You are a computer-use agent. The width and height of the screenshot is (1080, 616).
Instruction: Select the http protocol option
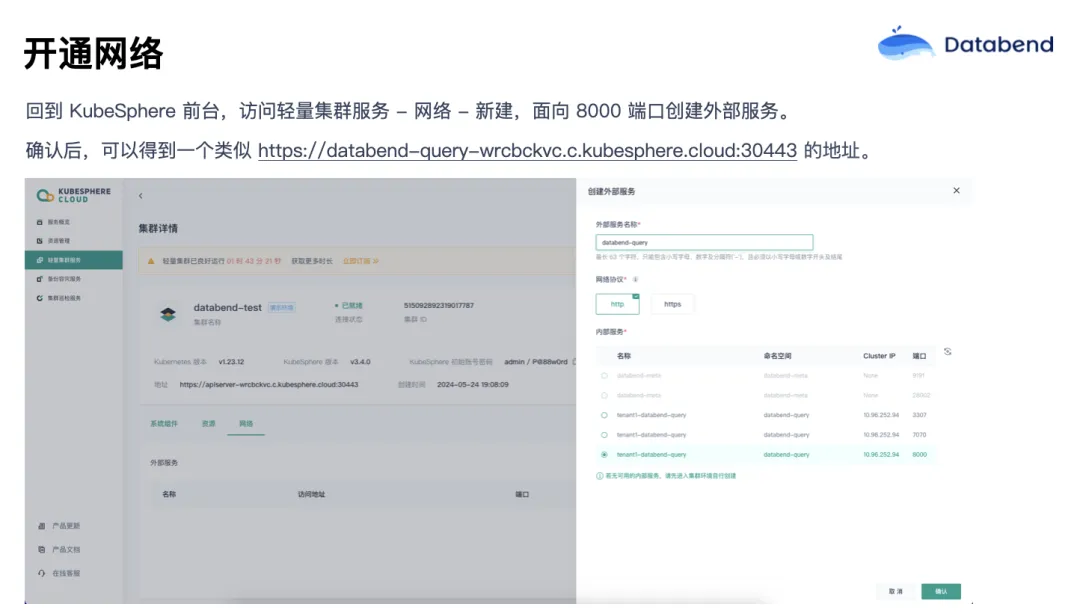point(617,304)
